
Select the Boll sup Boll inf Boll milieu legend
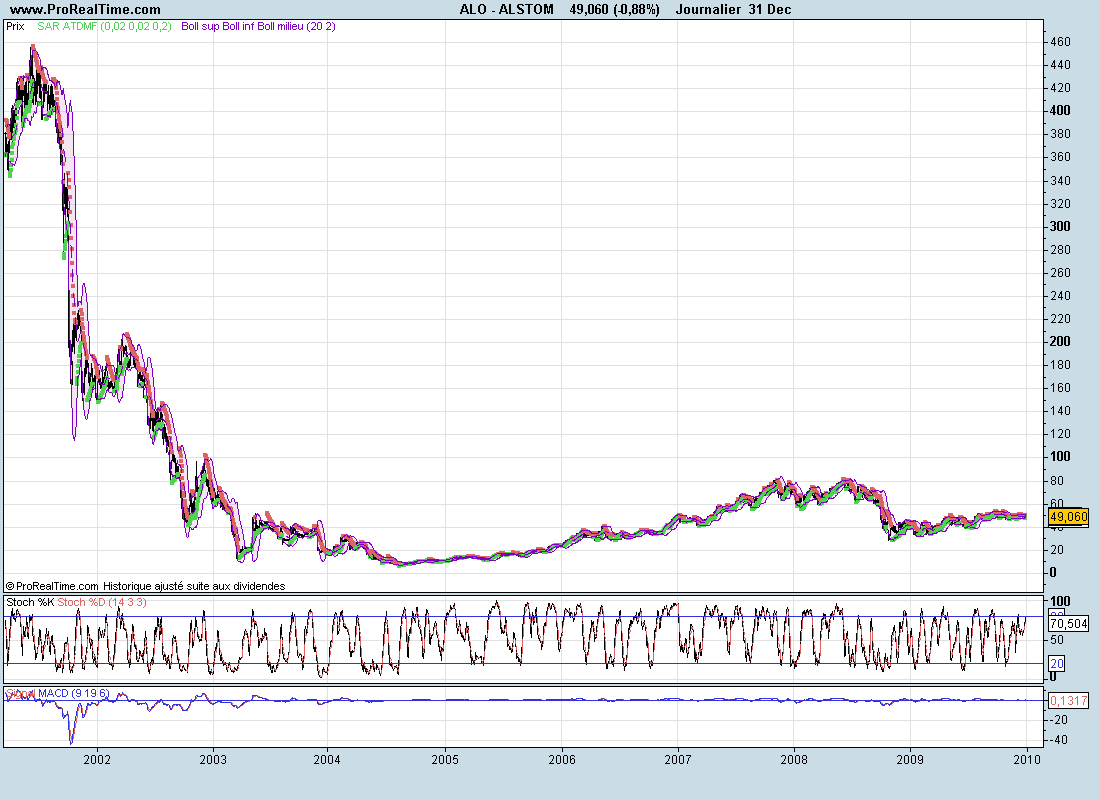click(258, 26)
